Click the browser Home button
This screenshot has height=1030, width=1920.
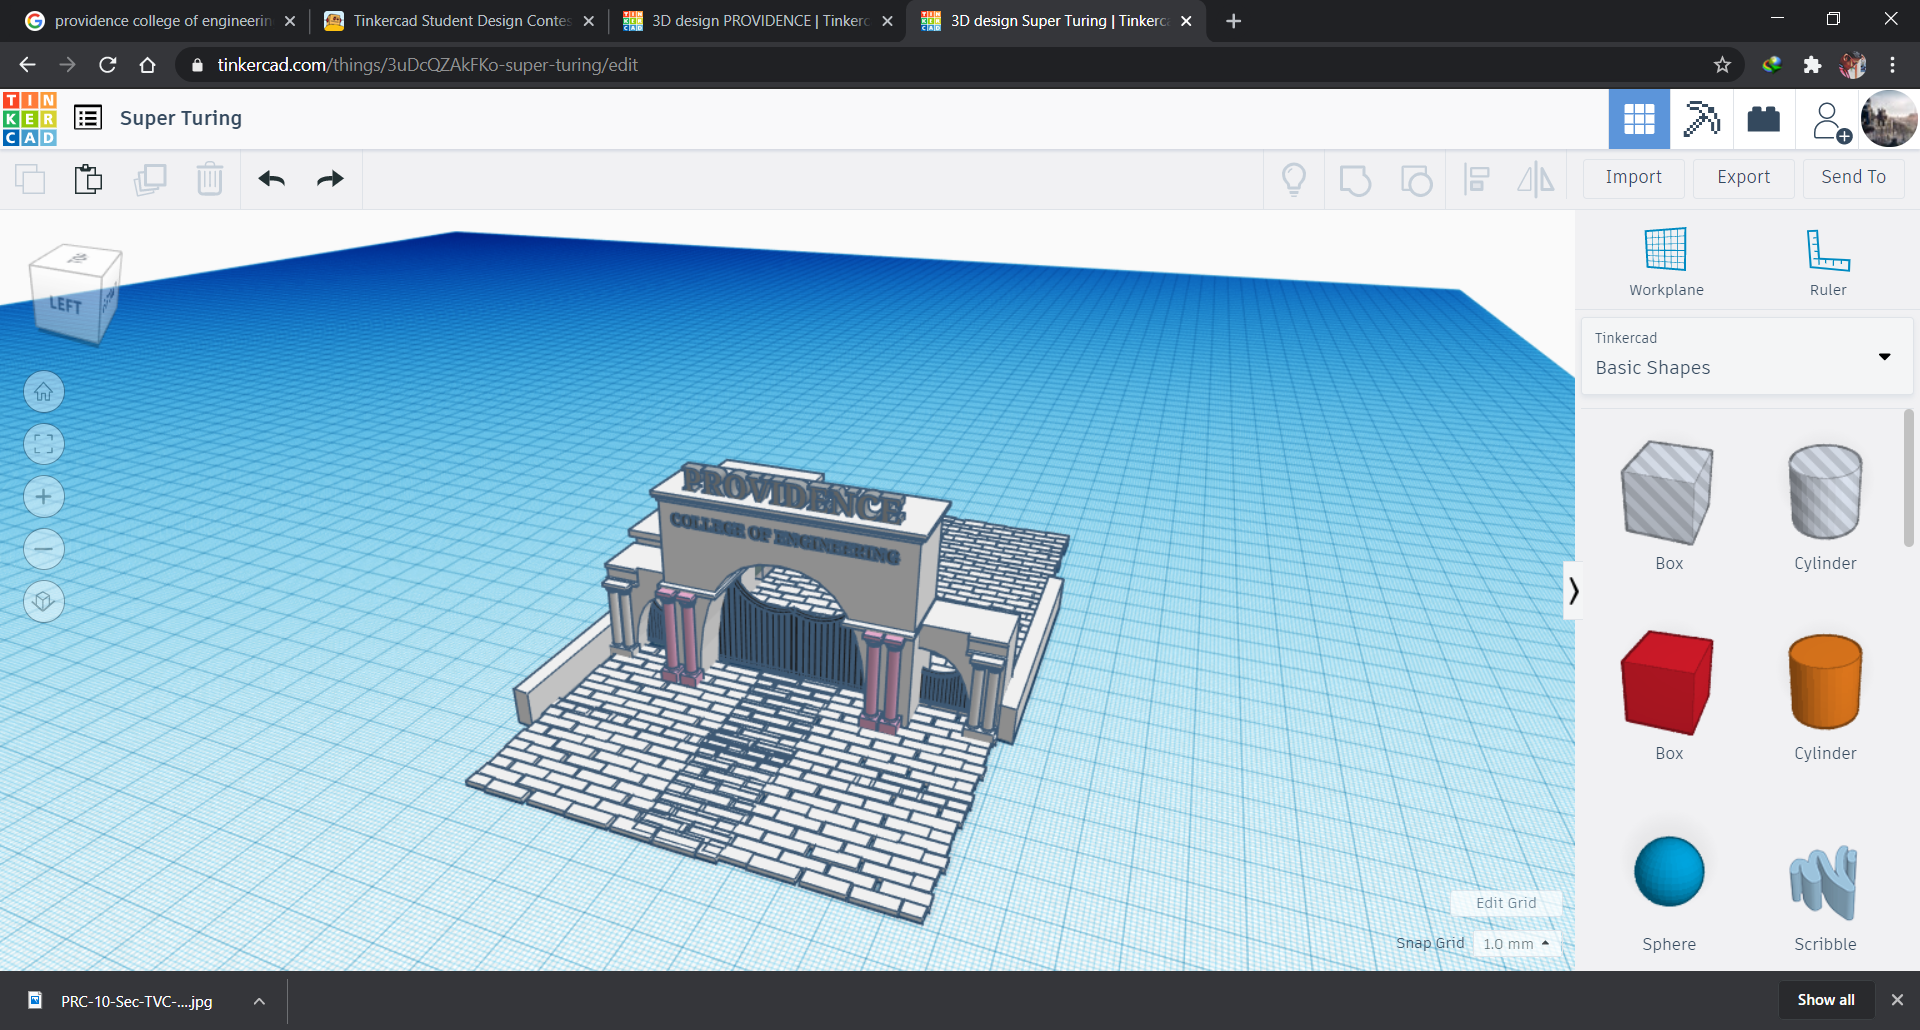[x=147, y=65]
